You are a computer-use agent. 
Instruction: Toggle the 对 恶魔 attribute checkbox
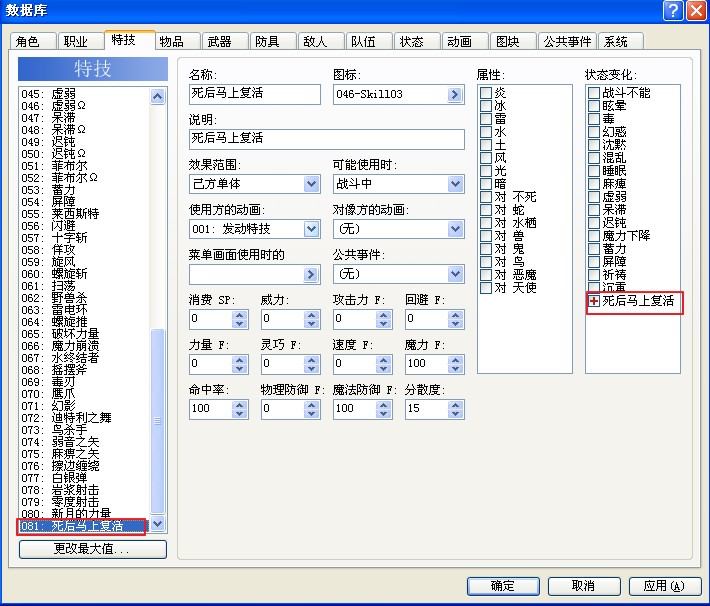[x=486, y=274]
